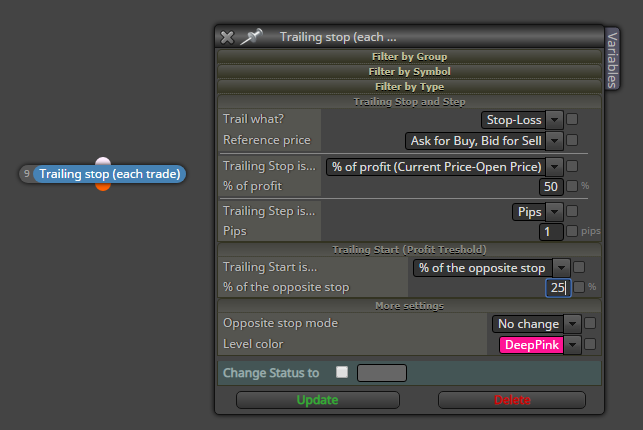Image resolution: width=643 pixels, height=430 pixels.
Task: Open the Reference price dropdown
Action: [484, 141]
